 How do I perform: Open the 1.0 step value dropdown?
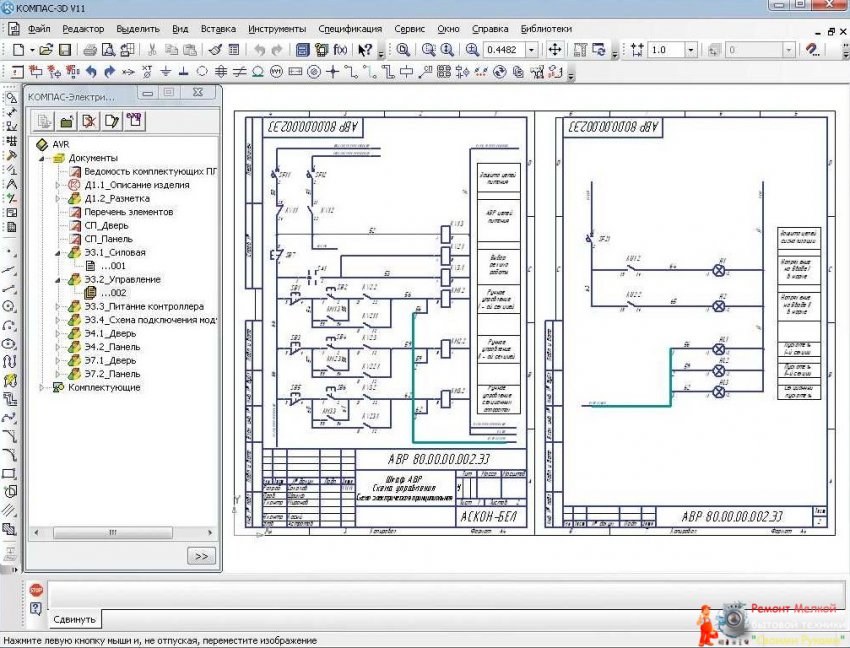[x=690, y=49]
